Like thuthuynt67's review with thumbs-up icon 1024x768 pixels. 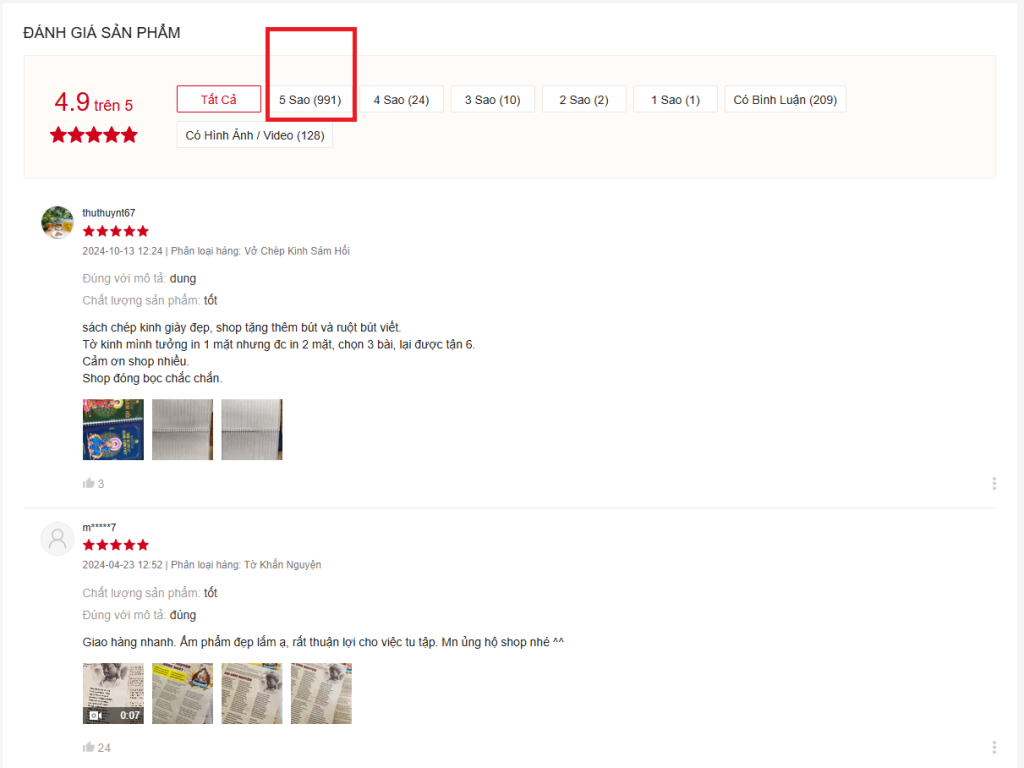coord(89,483)
